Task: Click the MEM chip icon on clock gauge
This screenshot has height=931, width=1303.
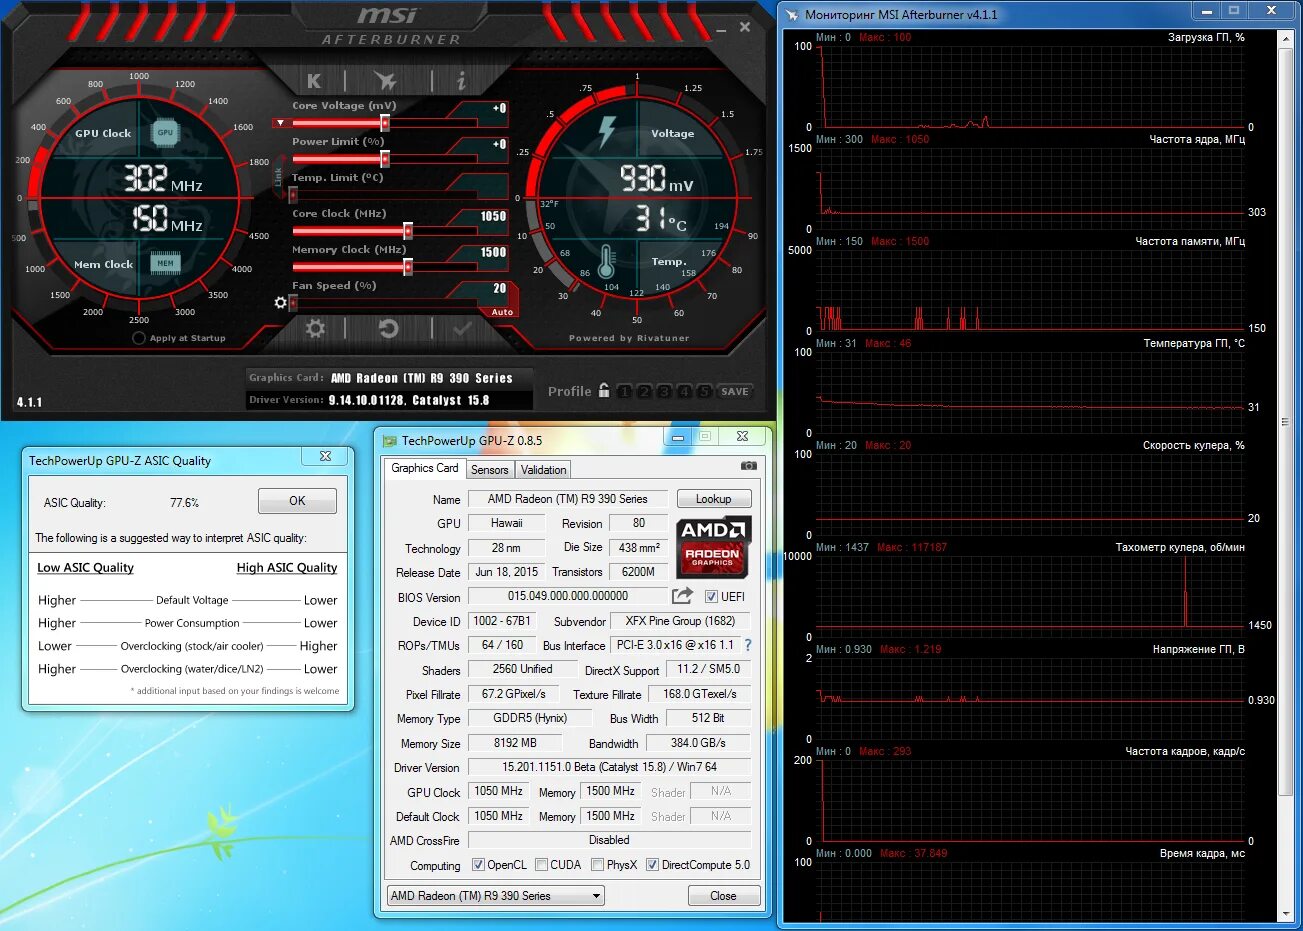Action: coord(165,263)
